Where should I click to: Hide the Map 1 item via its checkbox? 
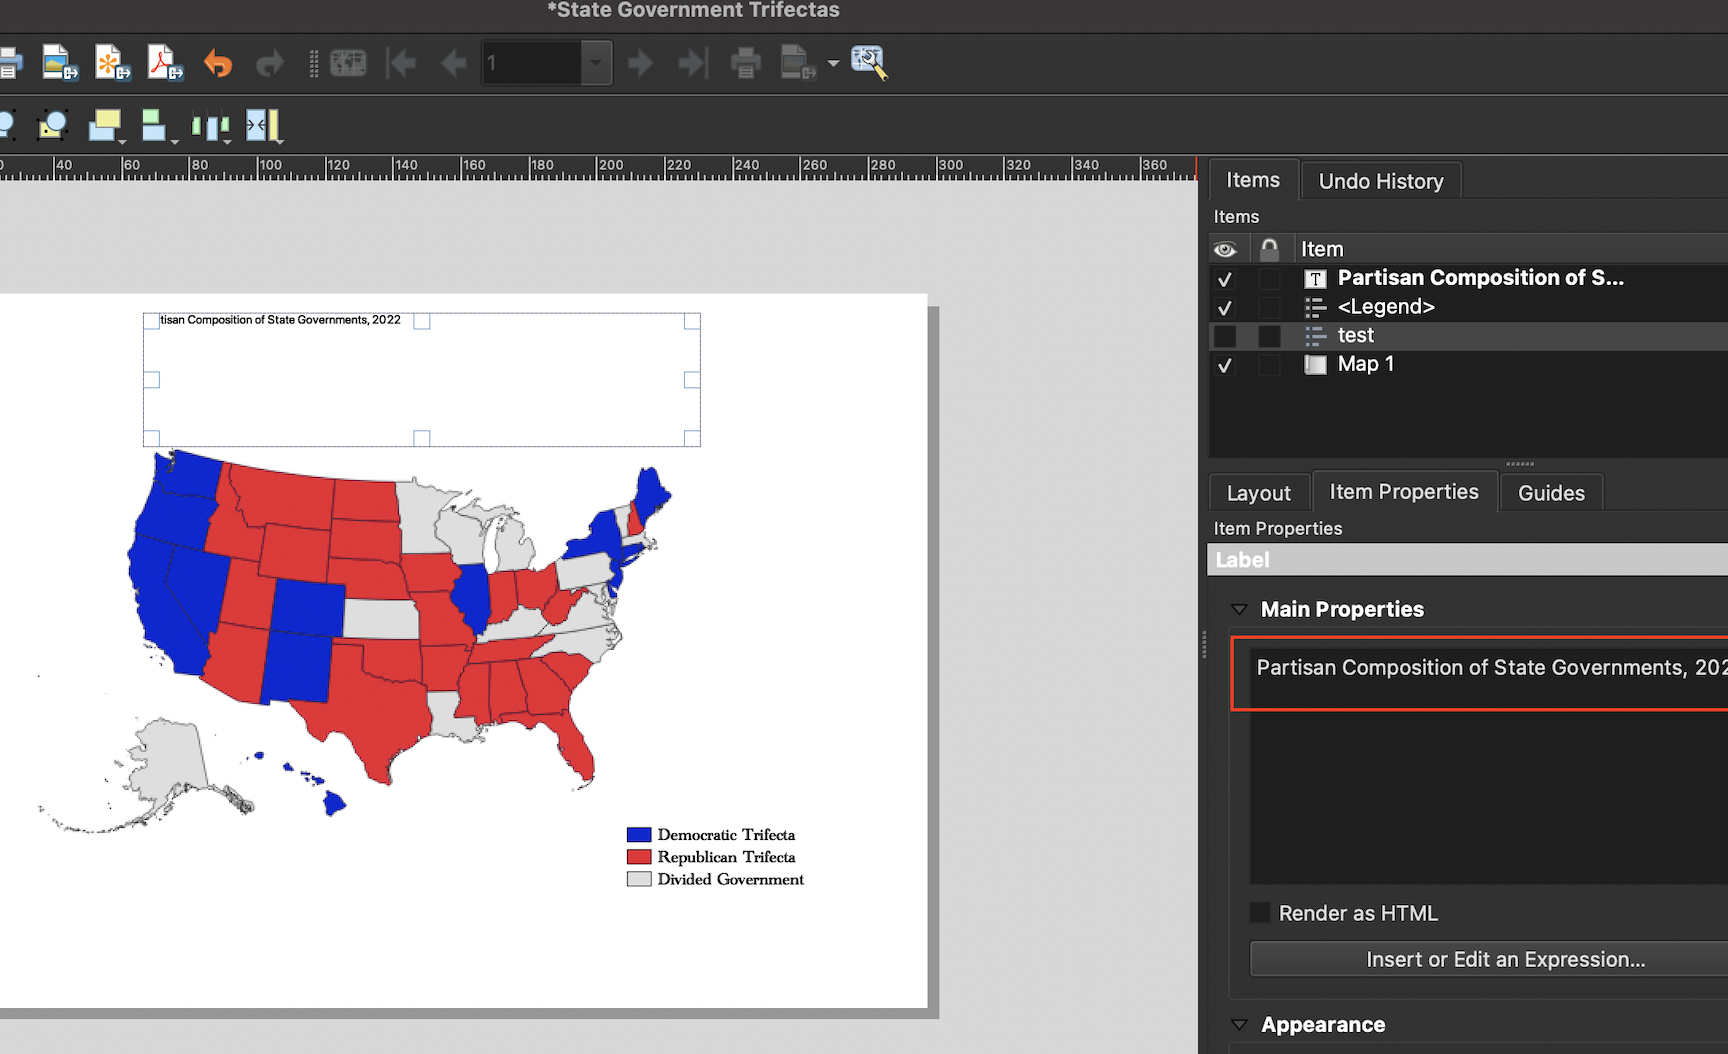(1224, 365)
